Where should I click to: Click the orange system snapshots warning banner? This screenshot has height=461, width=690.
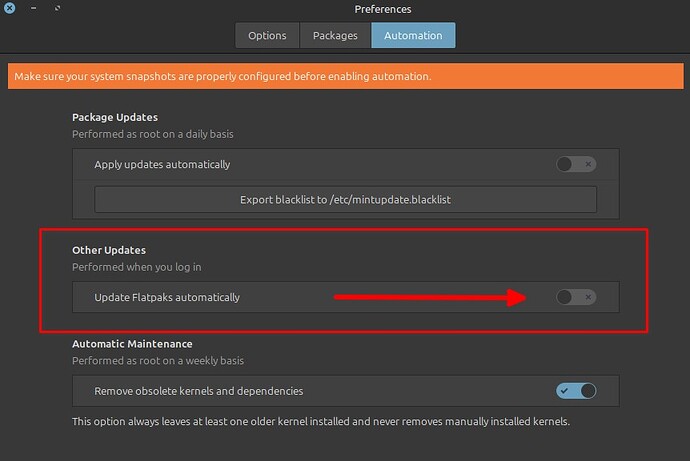pos(345,77)
